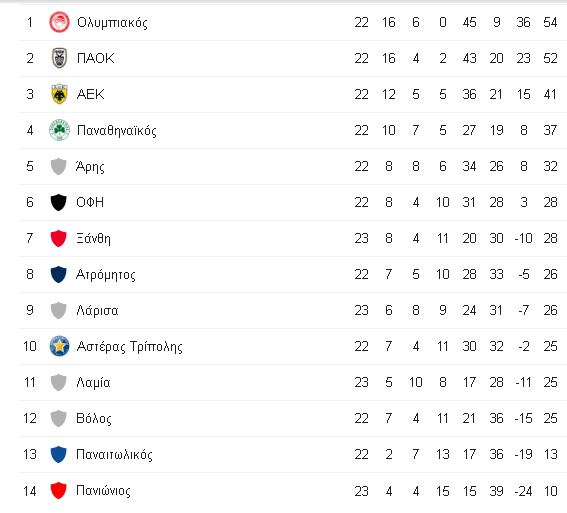Click the ΑΕΚ yellow eagle crest

59,94
